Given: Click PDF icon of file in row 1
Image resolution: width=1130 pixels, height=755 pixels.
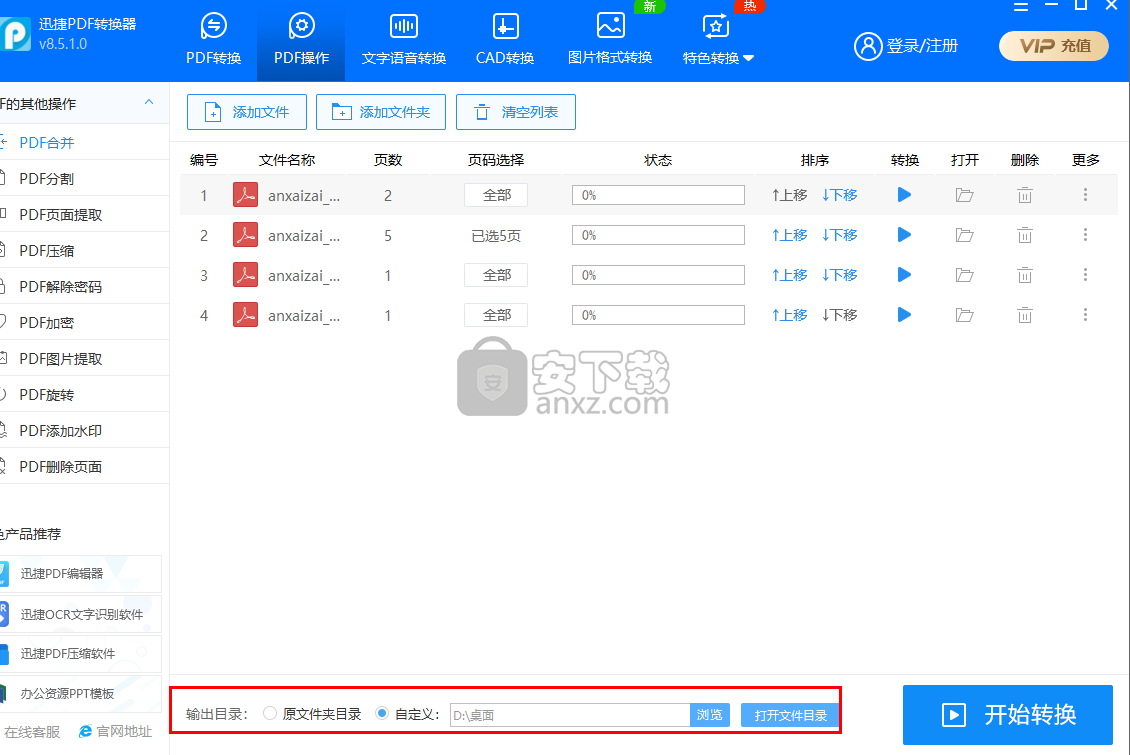Looking at the screenshot, I should click(246, 195).
